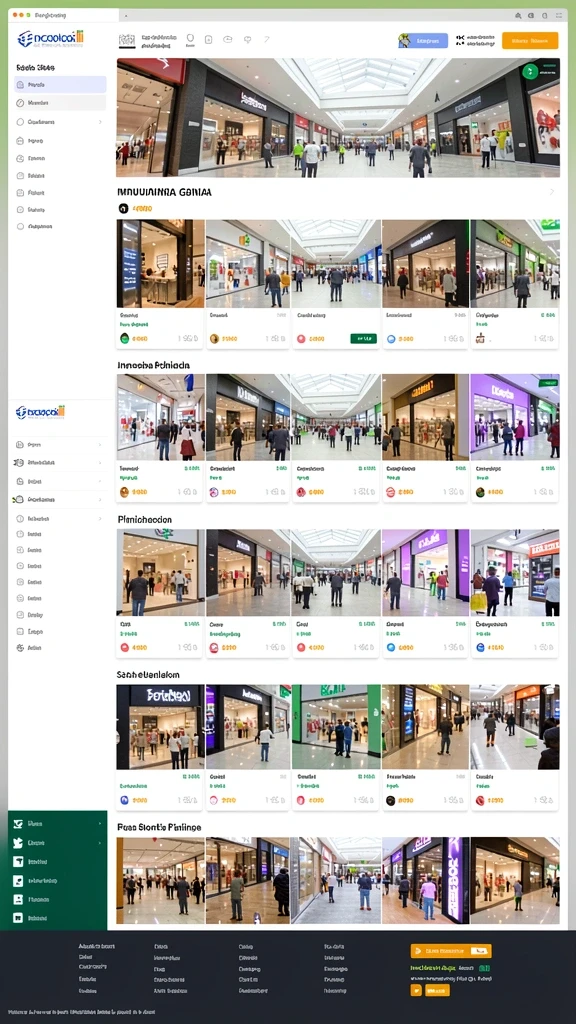Viewport: 576px width, 1024px height.
Task: Expand the first item in the green sidebar panel
Action: click(x=57, y=824)
